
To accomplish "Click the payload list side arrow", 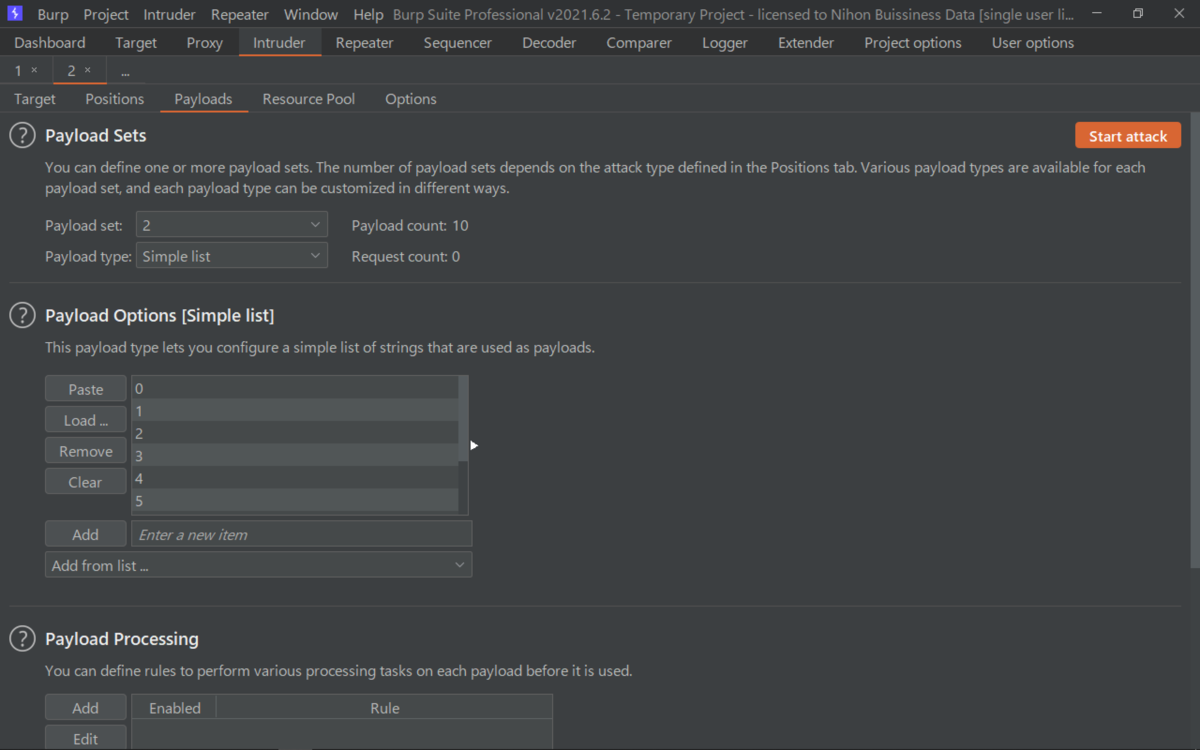I will point(474,445).
